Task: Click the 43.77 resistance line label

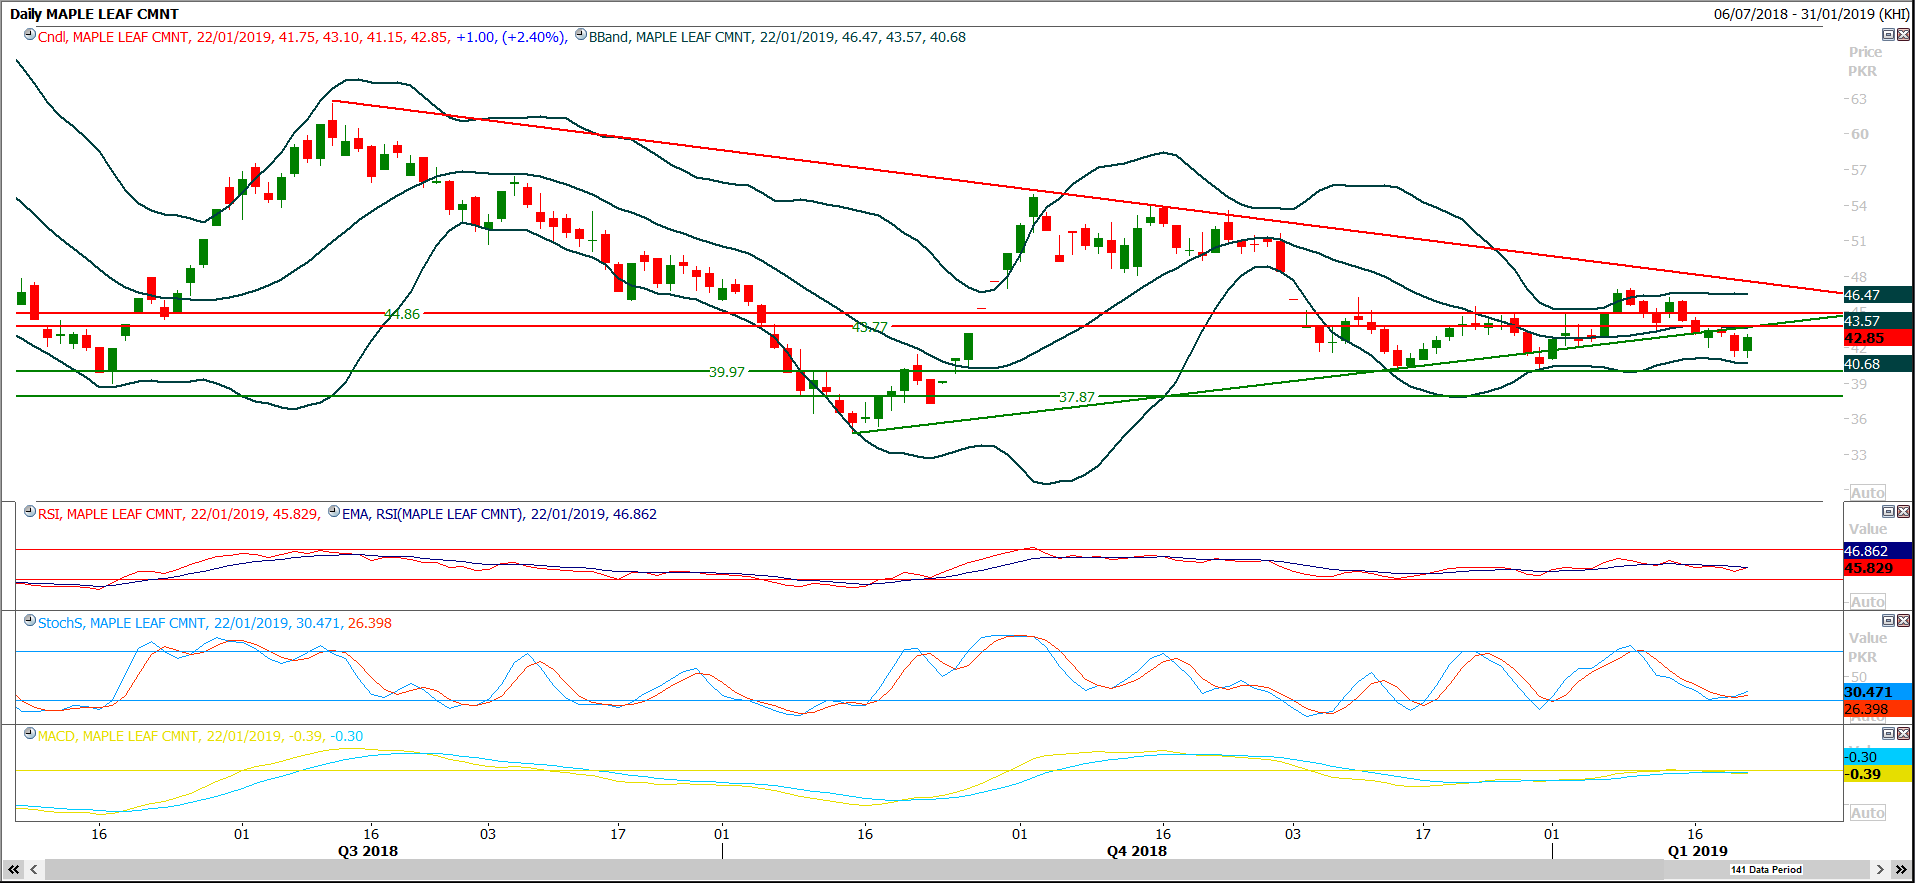Action: pyautogui.click(x=870, y=327)
